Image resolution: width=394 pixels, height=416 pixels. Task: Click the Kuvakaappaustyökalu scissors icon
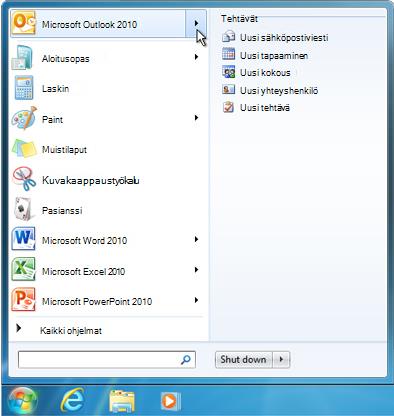24,179
